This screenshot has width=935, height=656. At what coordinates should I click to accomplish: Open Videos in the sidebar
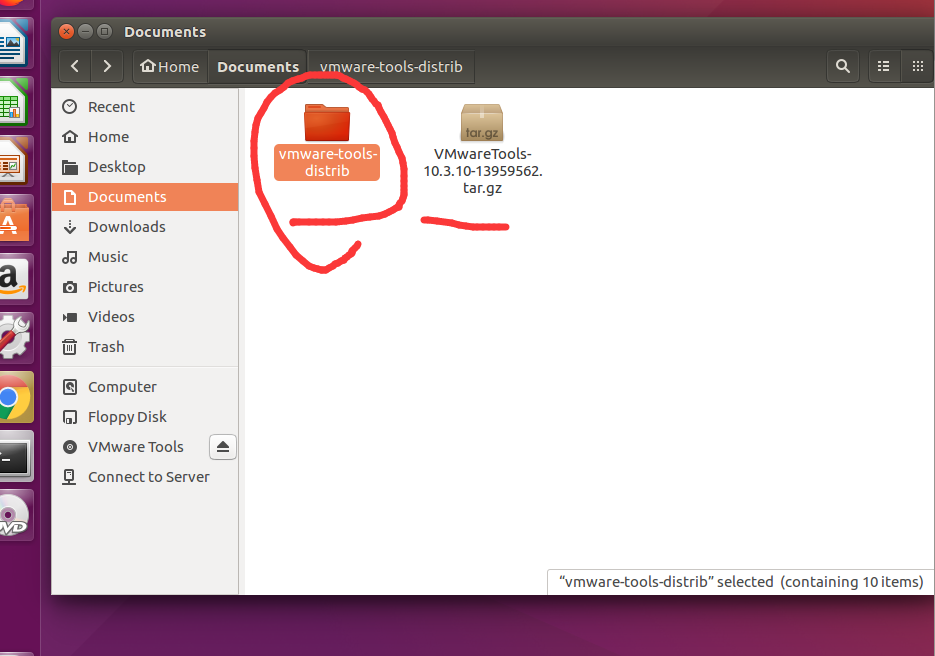[145, 317]
